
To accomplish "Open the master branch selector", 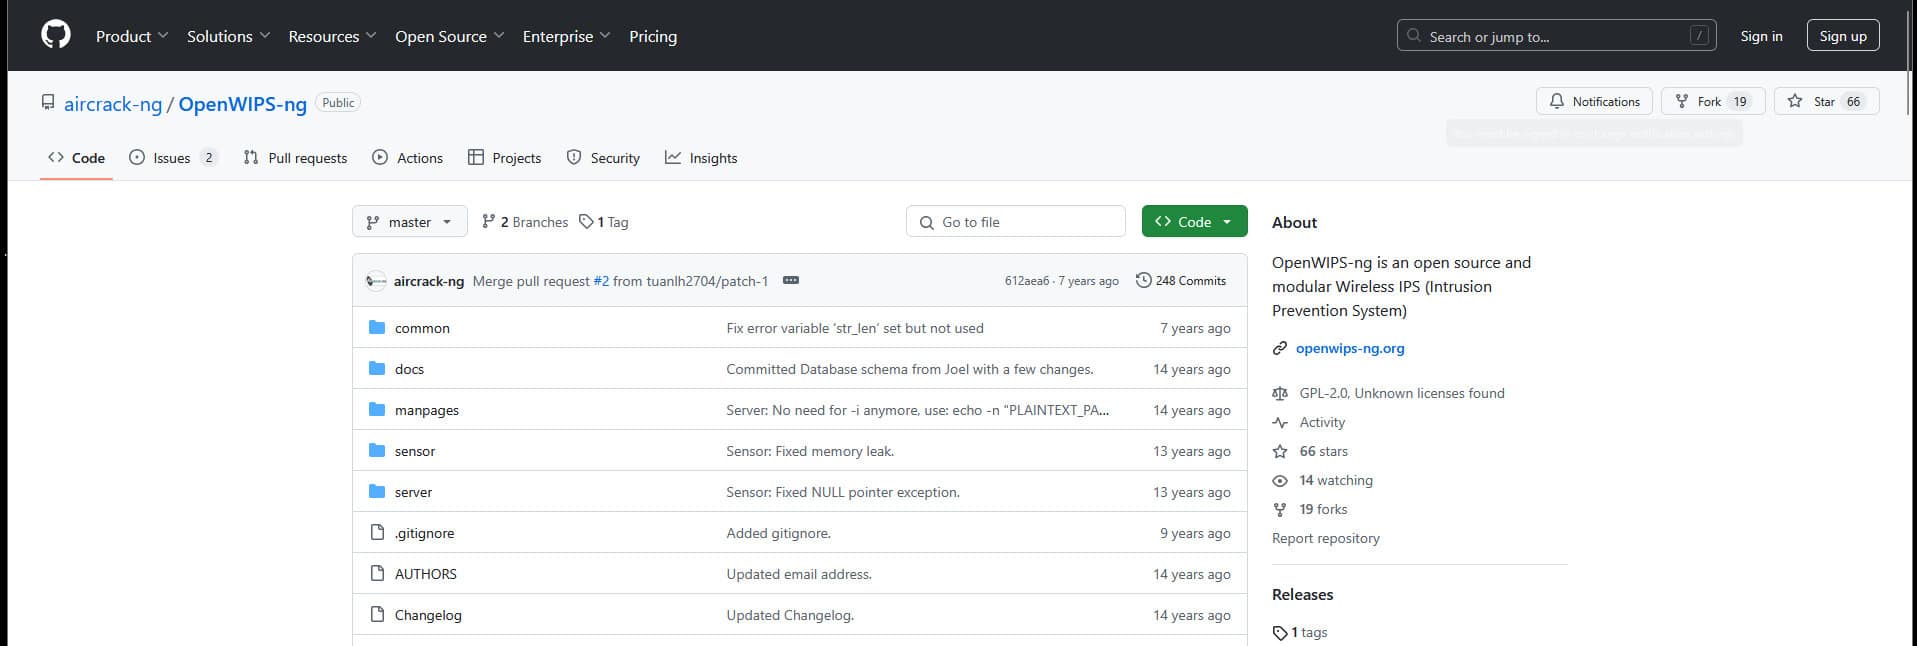I will 410,222.
